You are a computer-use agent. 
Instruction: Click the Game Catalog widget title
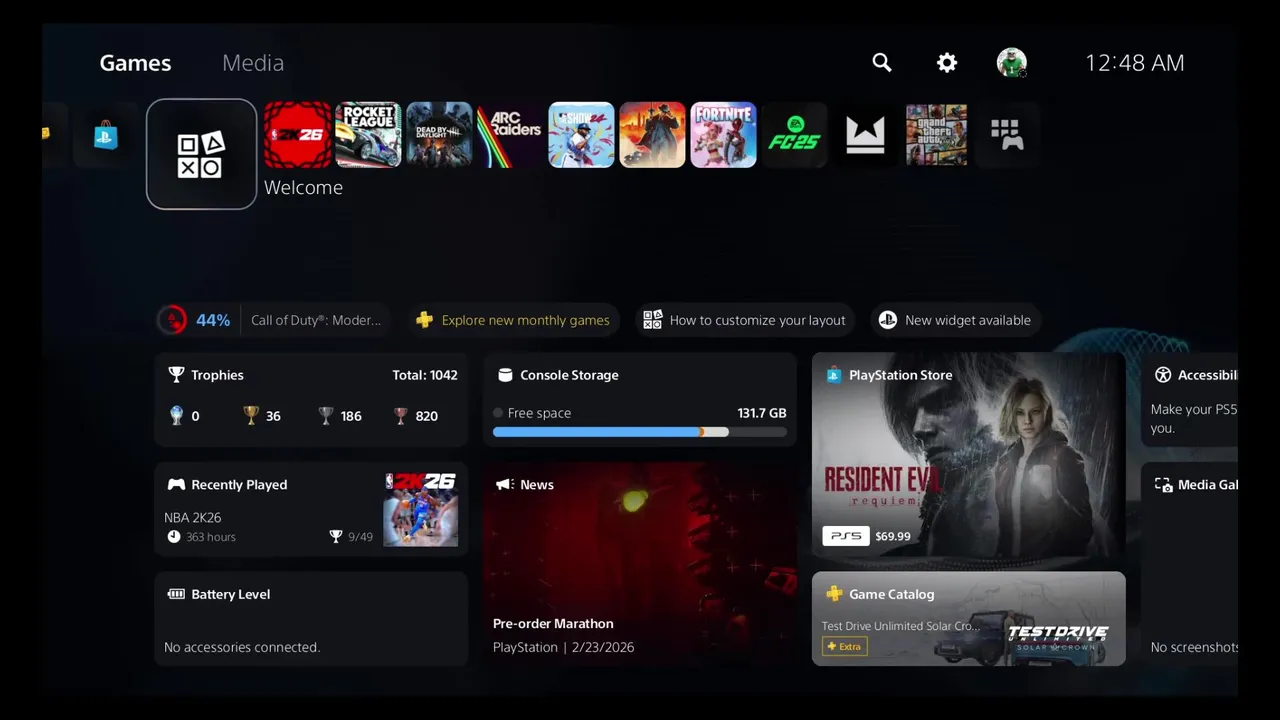coord(891,594)
